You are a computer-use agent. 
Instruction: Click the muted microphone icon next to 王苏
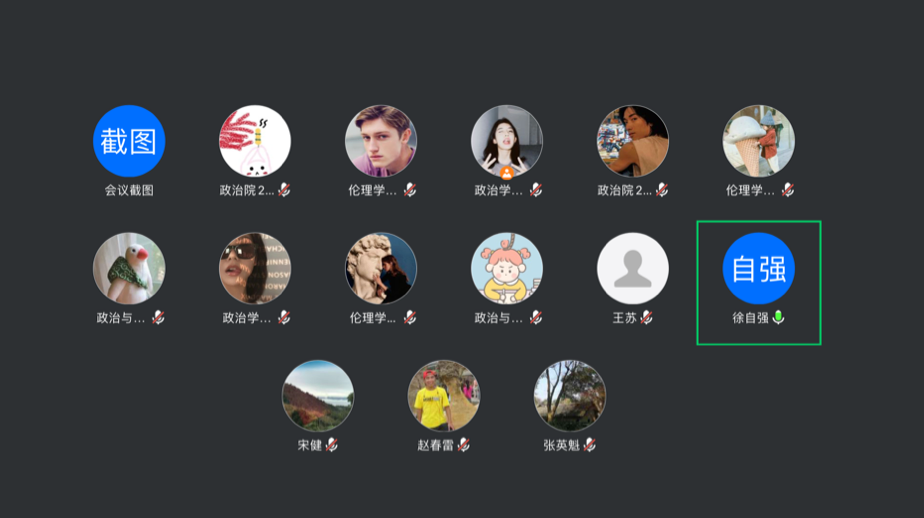tap(646, 317)
